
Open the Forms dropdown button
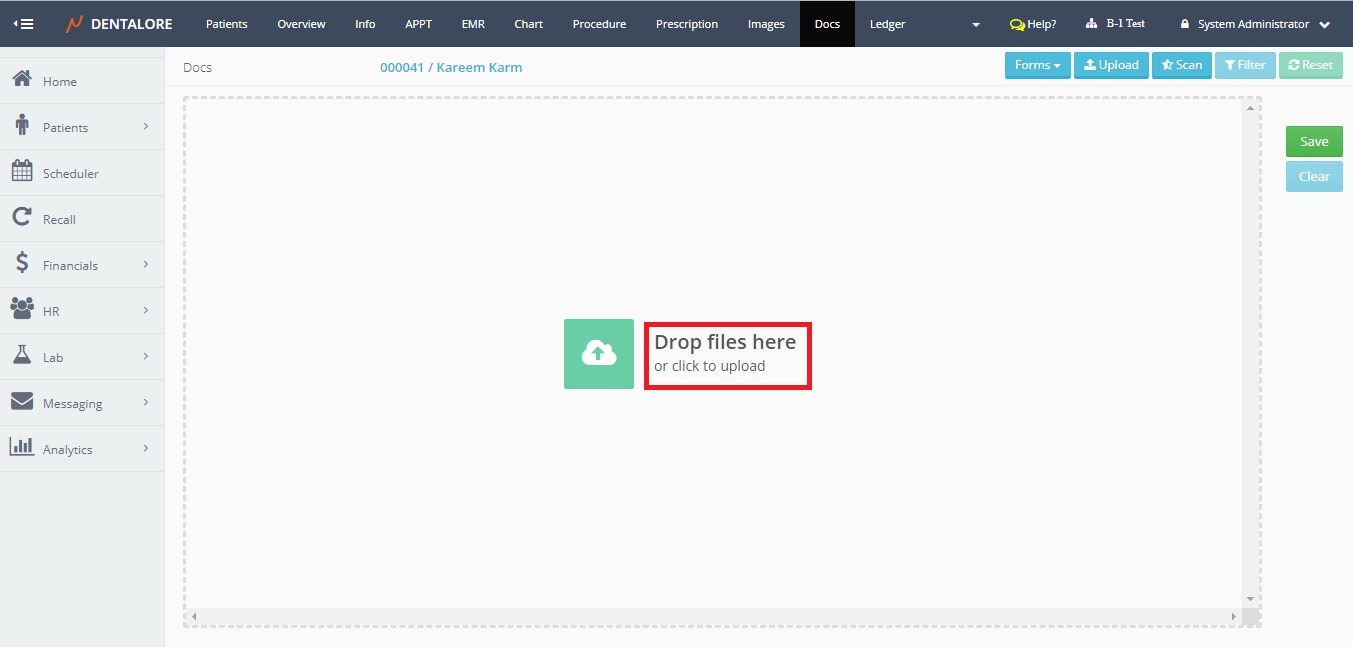1037,65
